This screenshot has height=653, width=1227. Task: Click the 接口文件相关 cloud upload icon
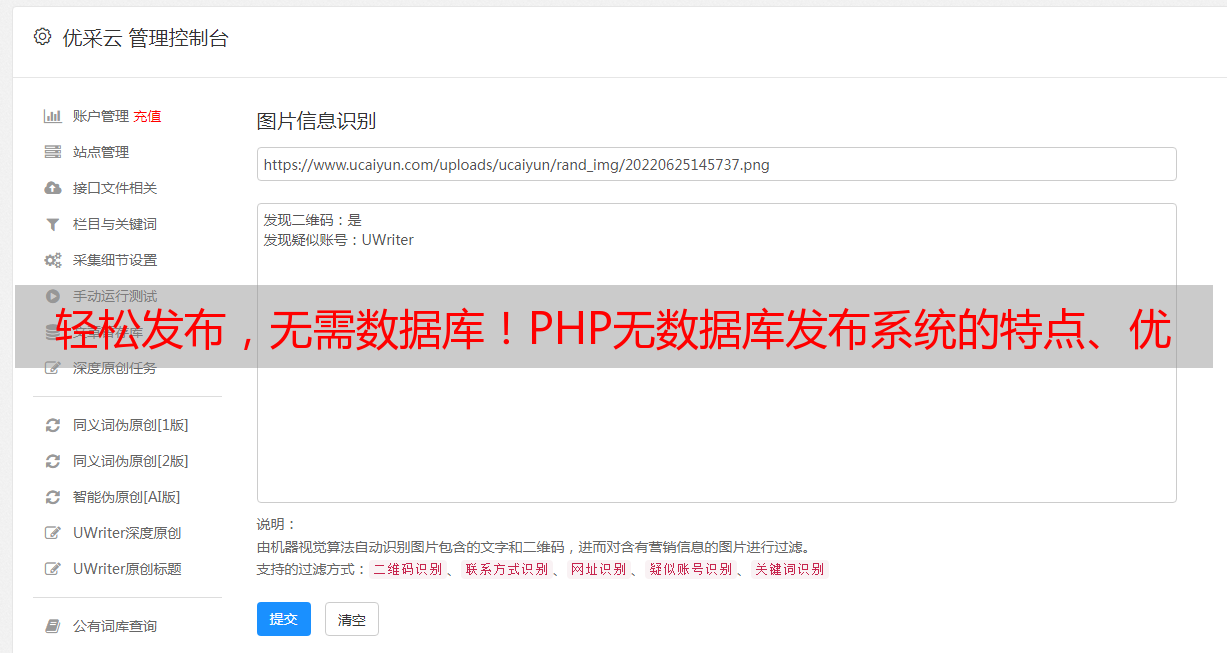[53, 188]
